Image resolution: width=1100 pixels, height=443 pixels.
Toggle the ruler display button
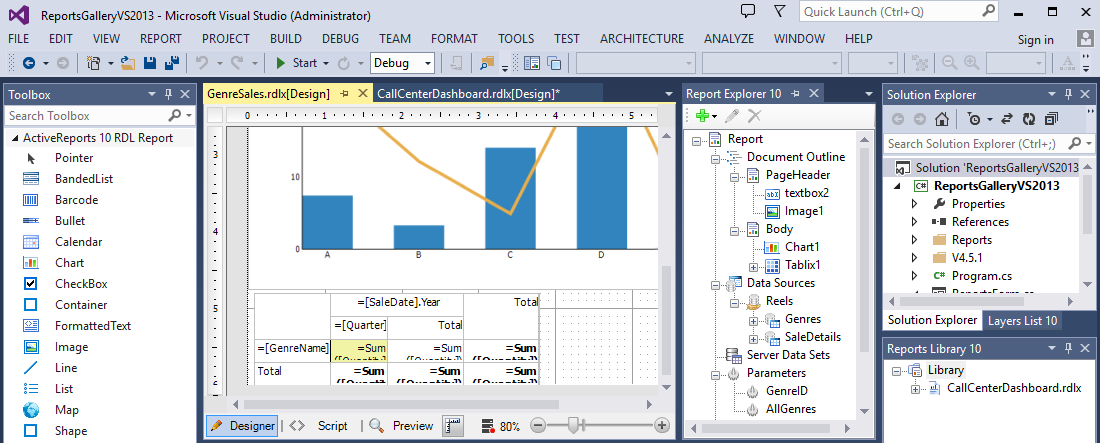(453, 426)
